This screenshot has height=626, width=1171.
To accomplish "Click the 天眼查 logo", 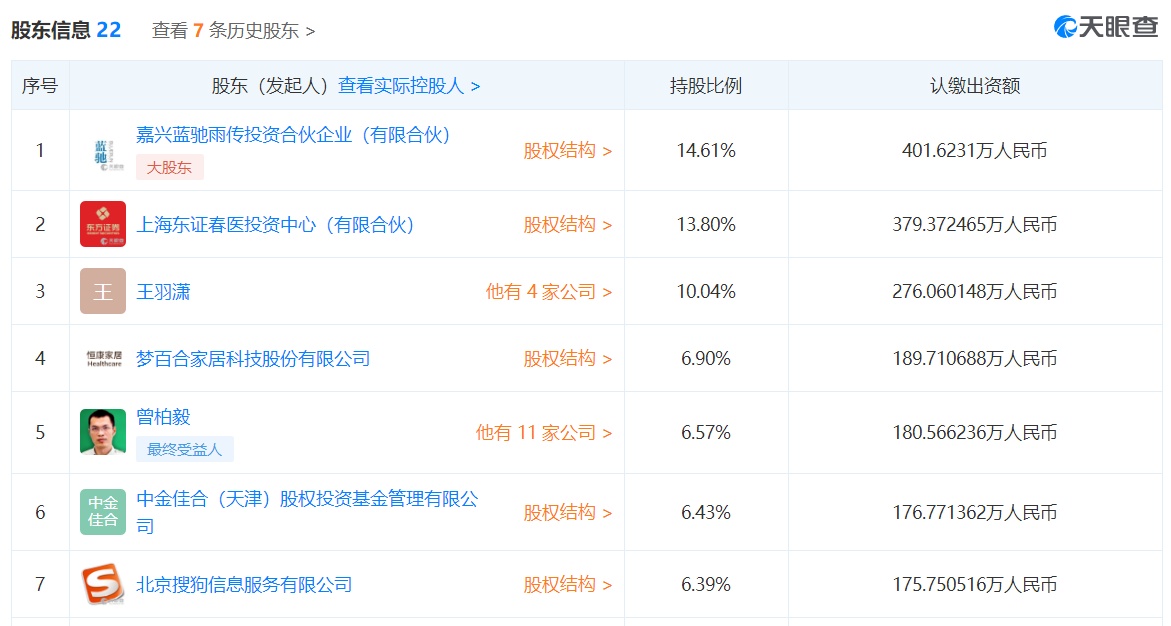I will [x=1106, y=27].
